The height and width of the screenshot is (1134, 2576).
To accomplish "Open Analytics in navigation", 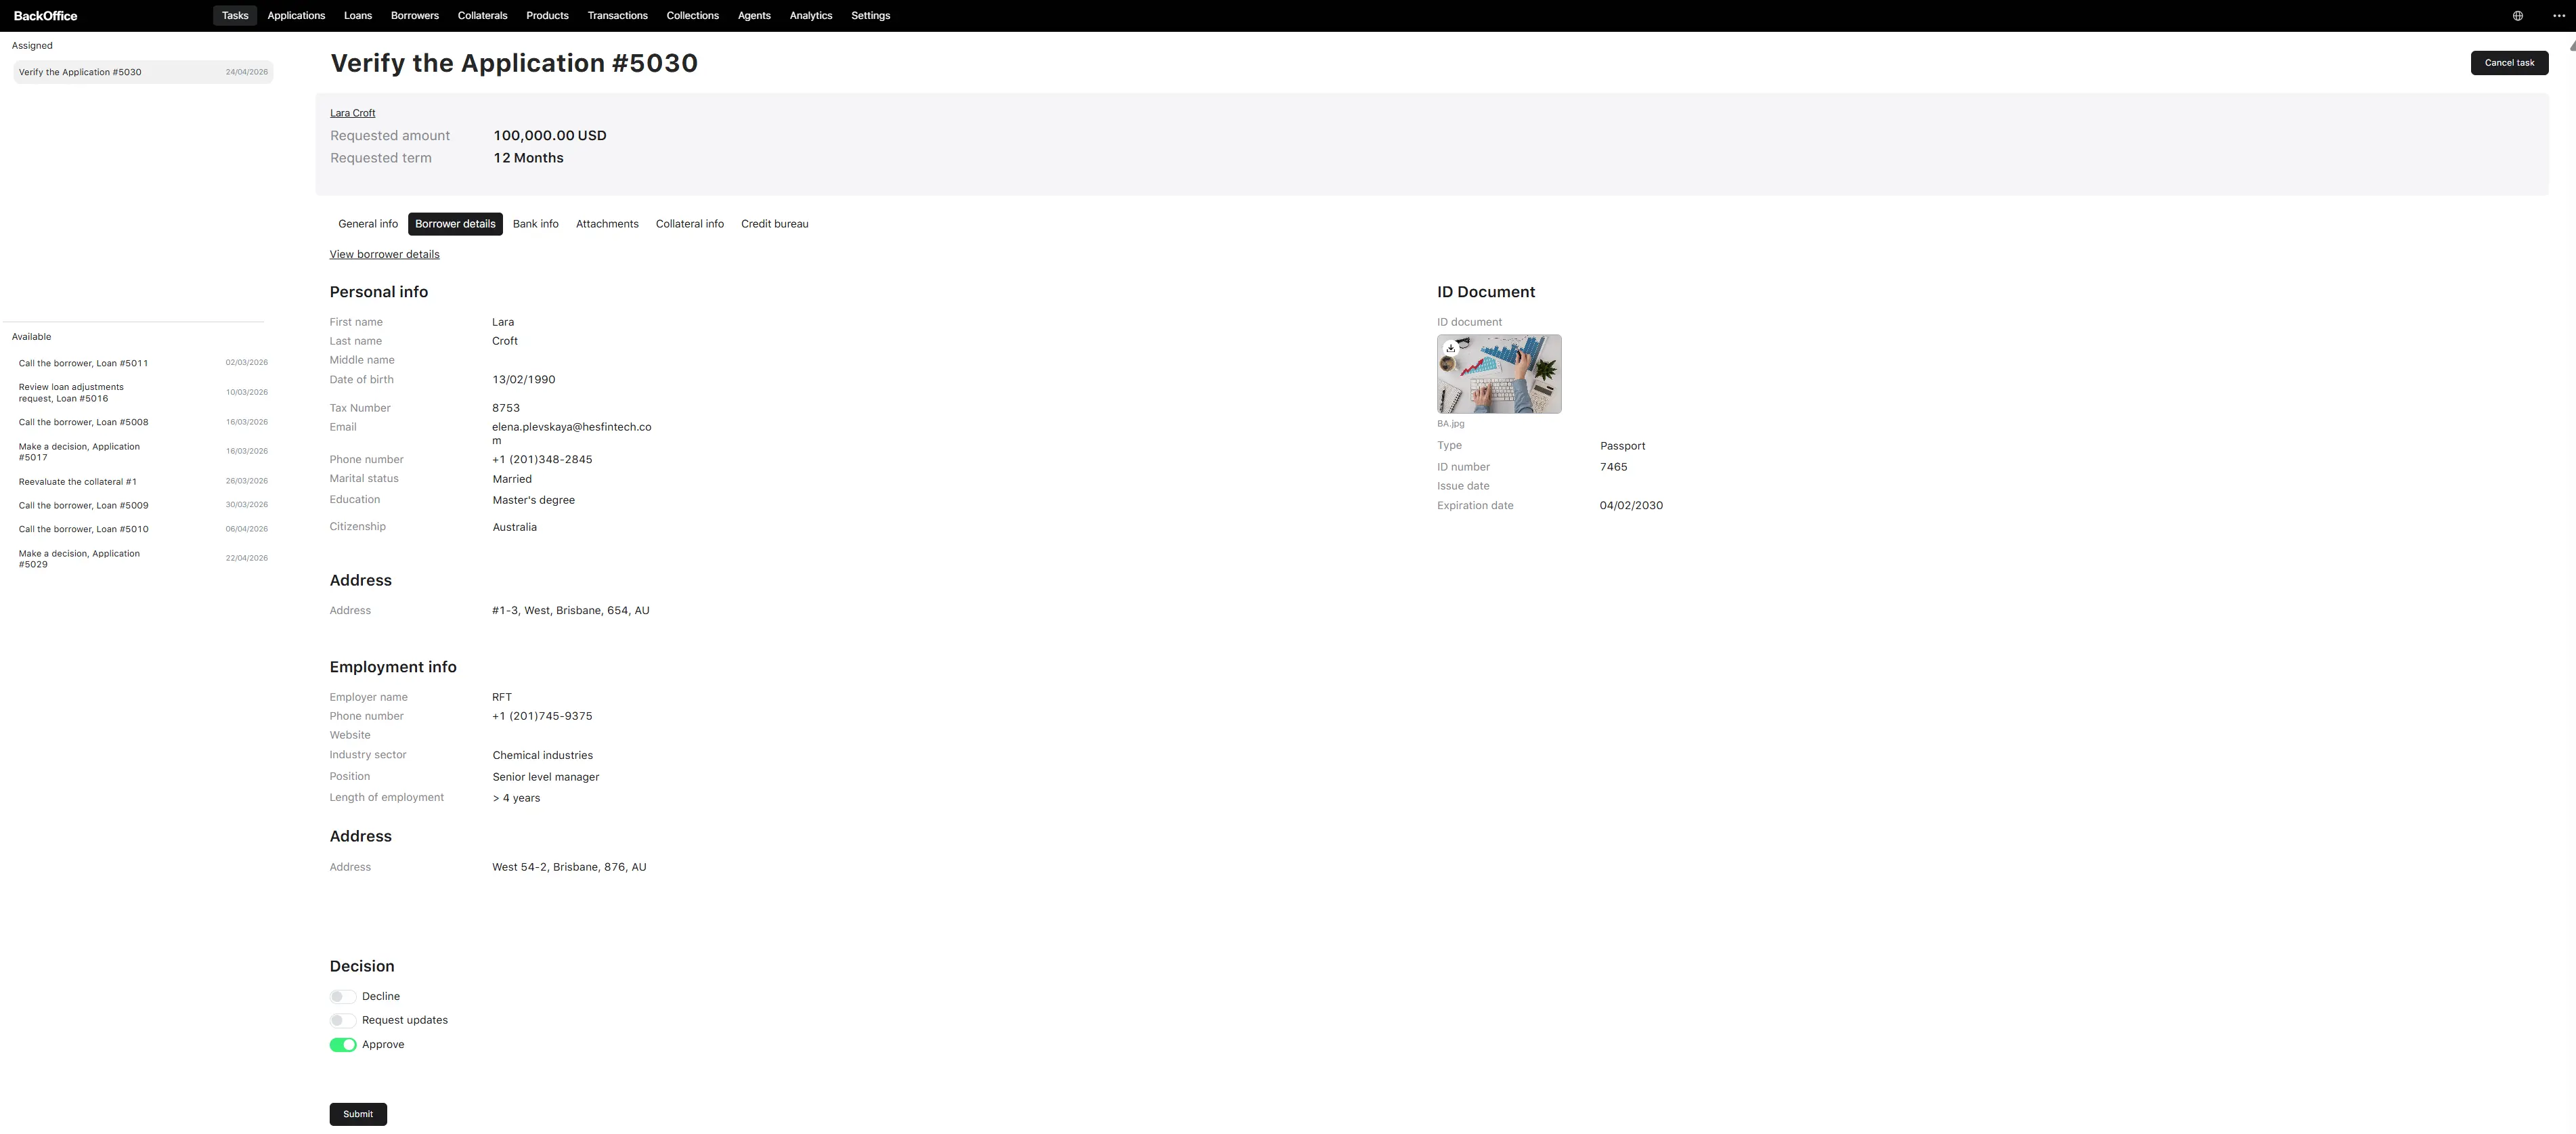I will pyautogui.click(x=811, y=16).
